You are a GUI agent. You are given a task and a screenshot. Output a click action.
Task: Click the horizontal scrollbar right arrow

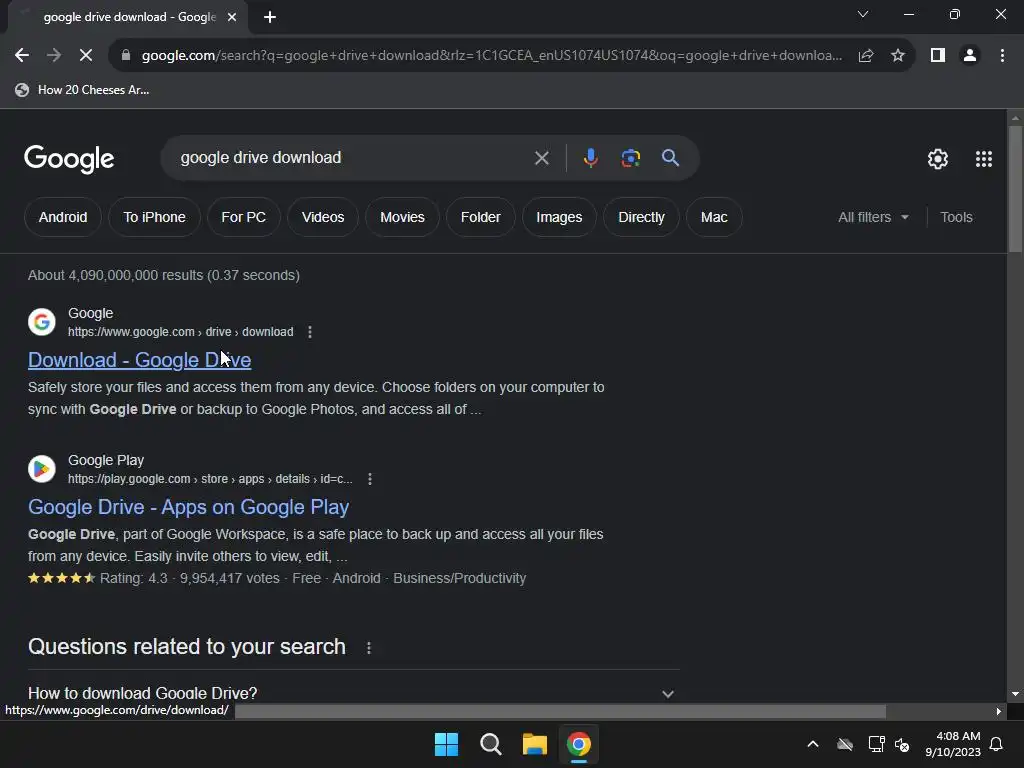(x=999, y=711)
